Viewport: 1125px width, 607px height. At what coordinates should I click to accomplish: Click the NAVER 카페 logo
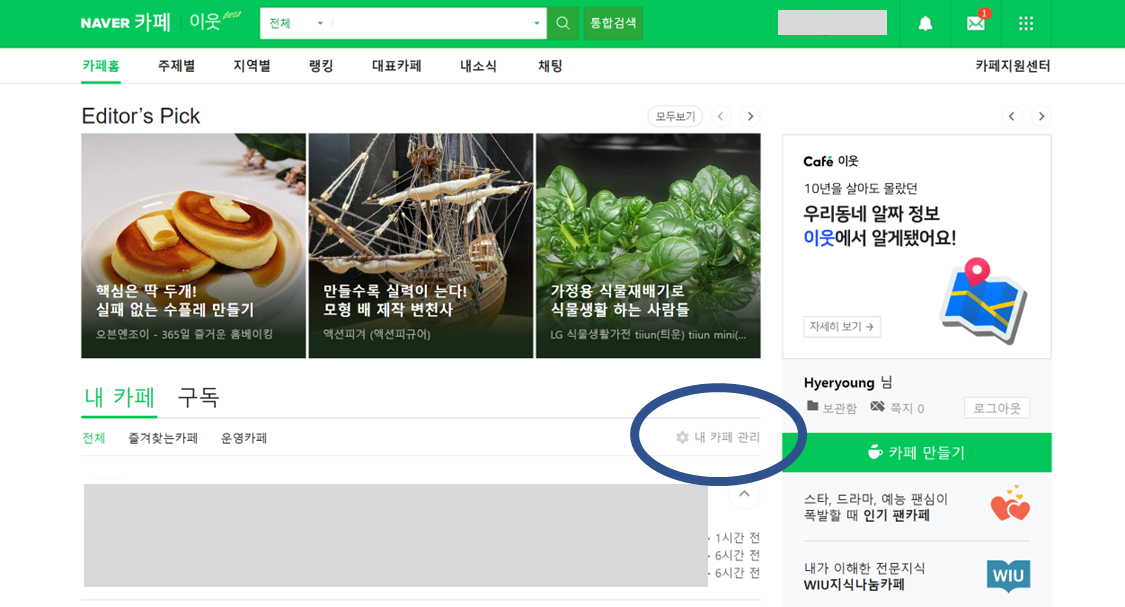click(126, 23)
